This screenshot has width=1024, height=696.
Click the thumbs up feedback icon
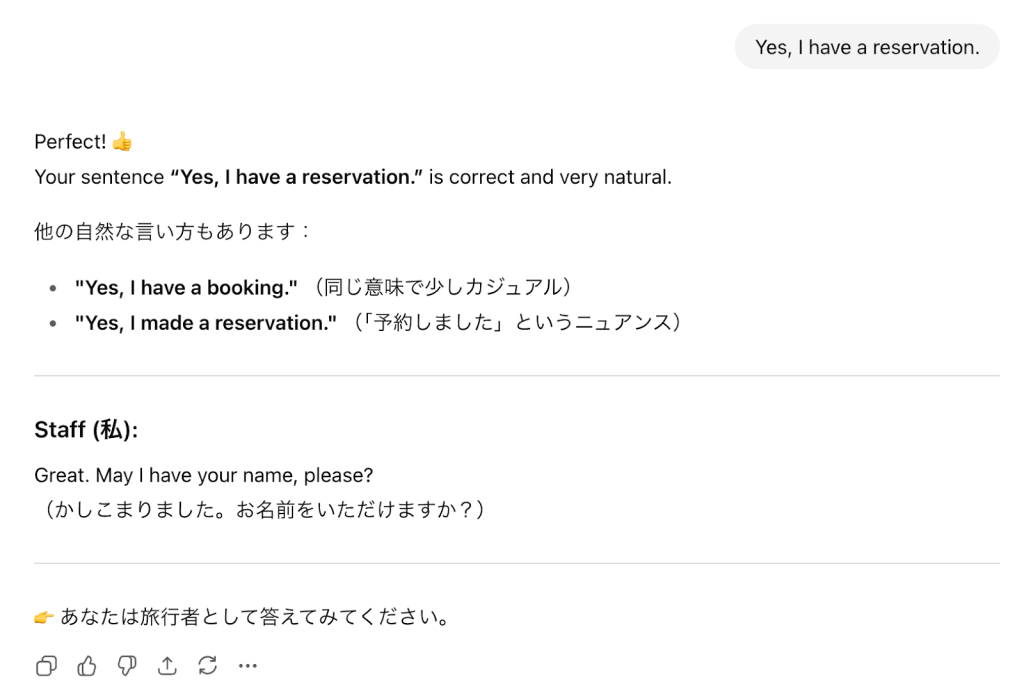tap(87, 665)
